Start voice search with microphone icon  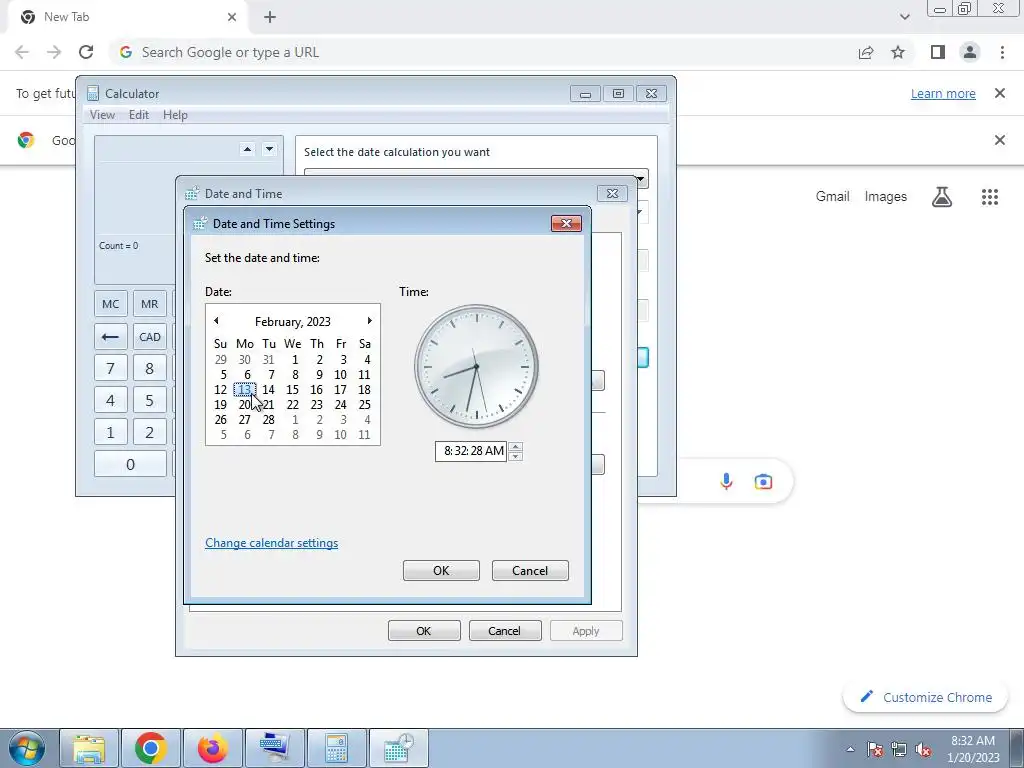coord(726,482)
